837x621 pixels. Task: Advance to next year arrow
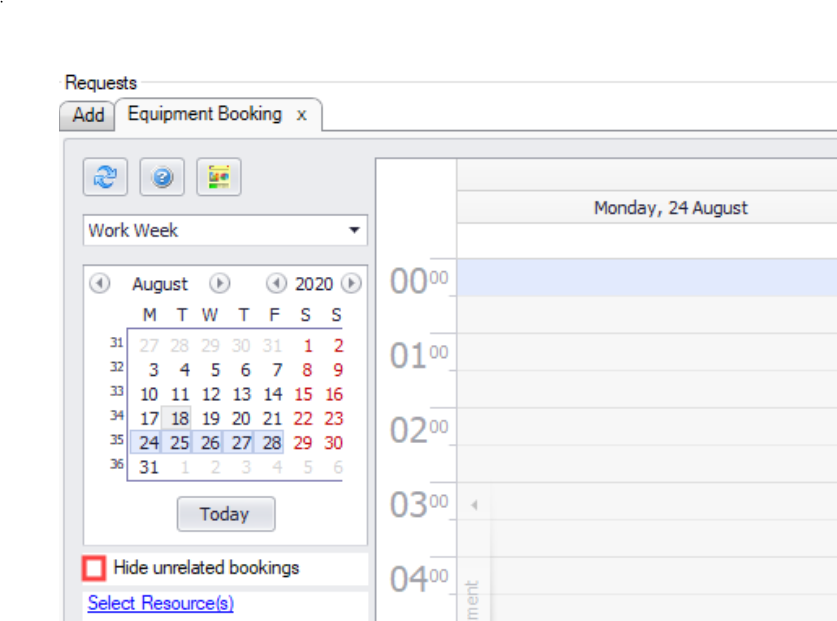pos(351,284)
